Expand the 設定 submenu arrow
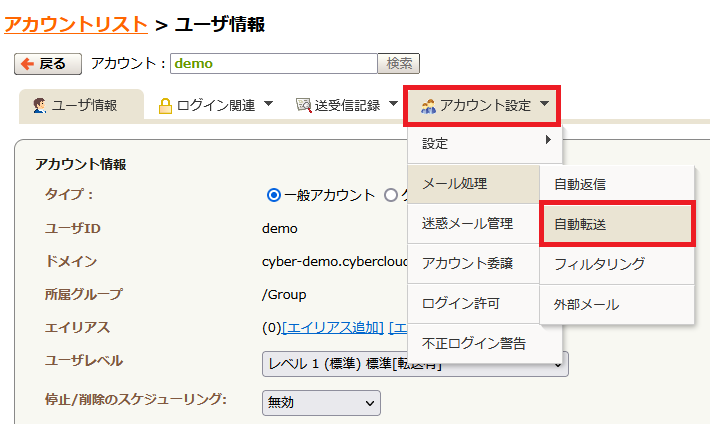Image resolution: width=710 pixels, height=424 pixels. 547,141
